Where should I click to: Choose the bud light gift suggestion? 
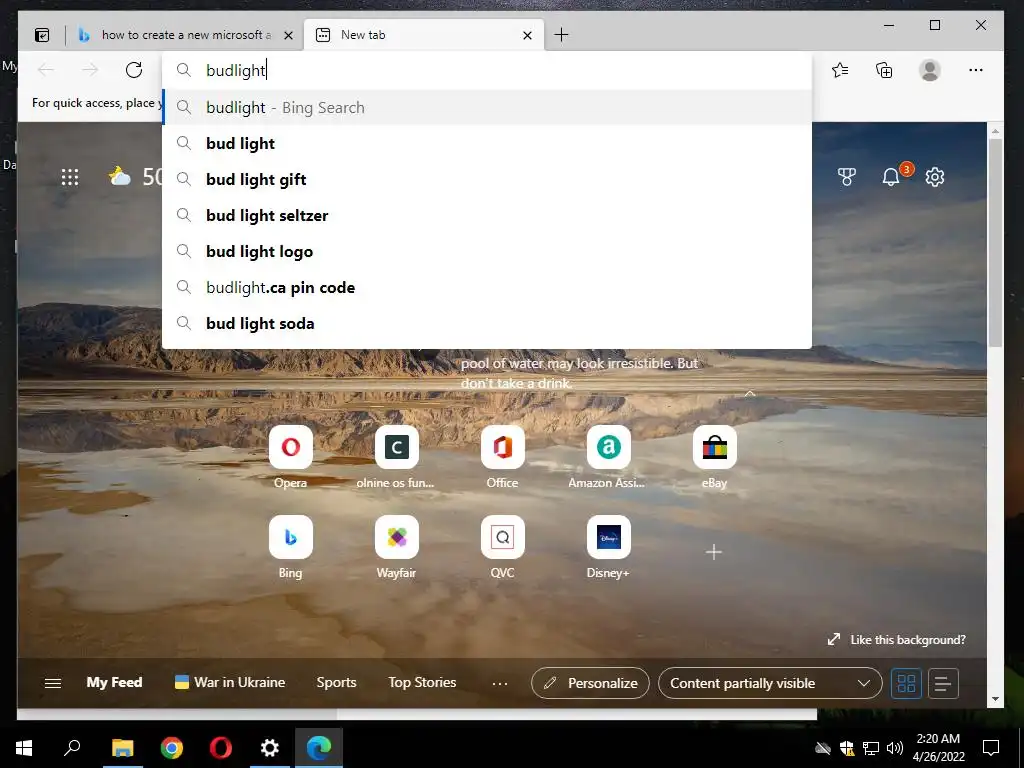pyautogui.click(x=487, y=180)
